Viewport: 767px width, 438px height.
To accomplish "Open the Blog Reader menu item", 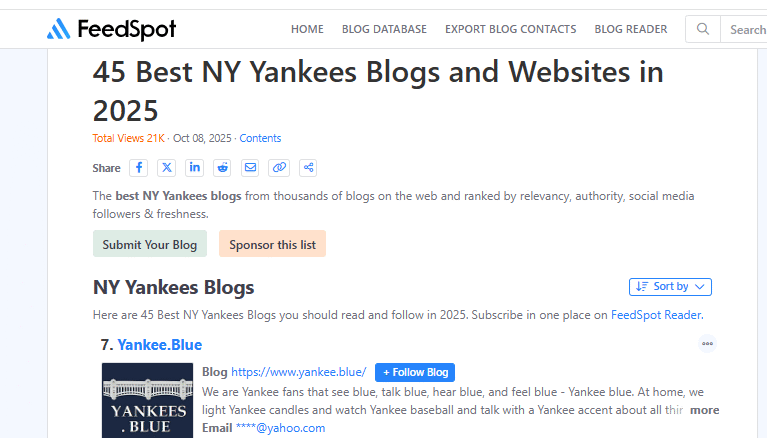I will (631, 29).
